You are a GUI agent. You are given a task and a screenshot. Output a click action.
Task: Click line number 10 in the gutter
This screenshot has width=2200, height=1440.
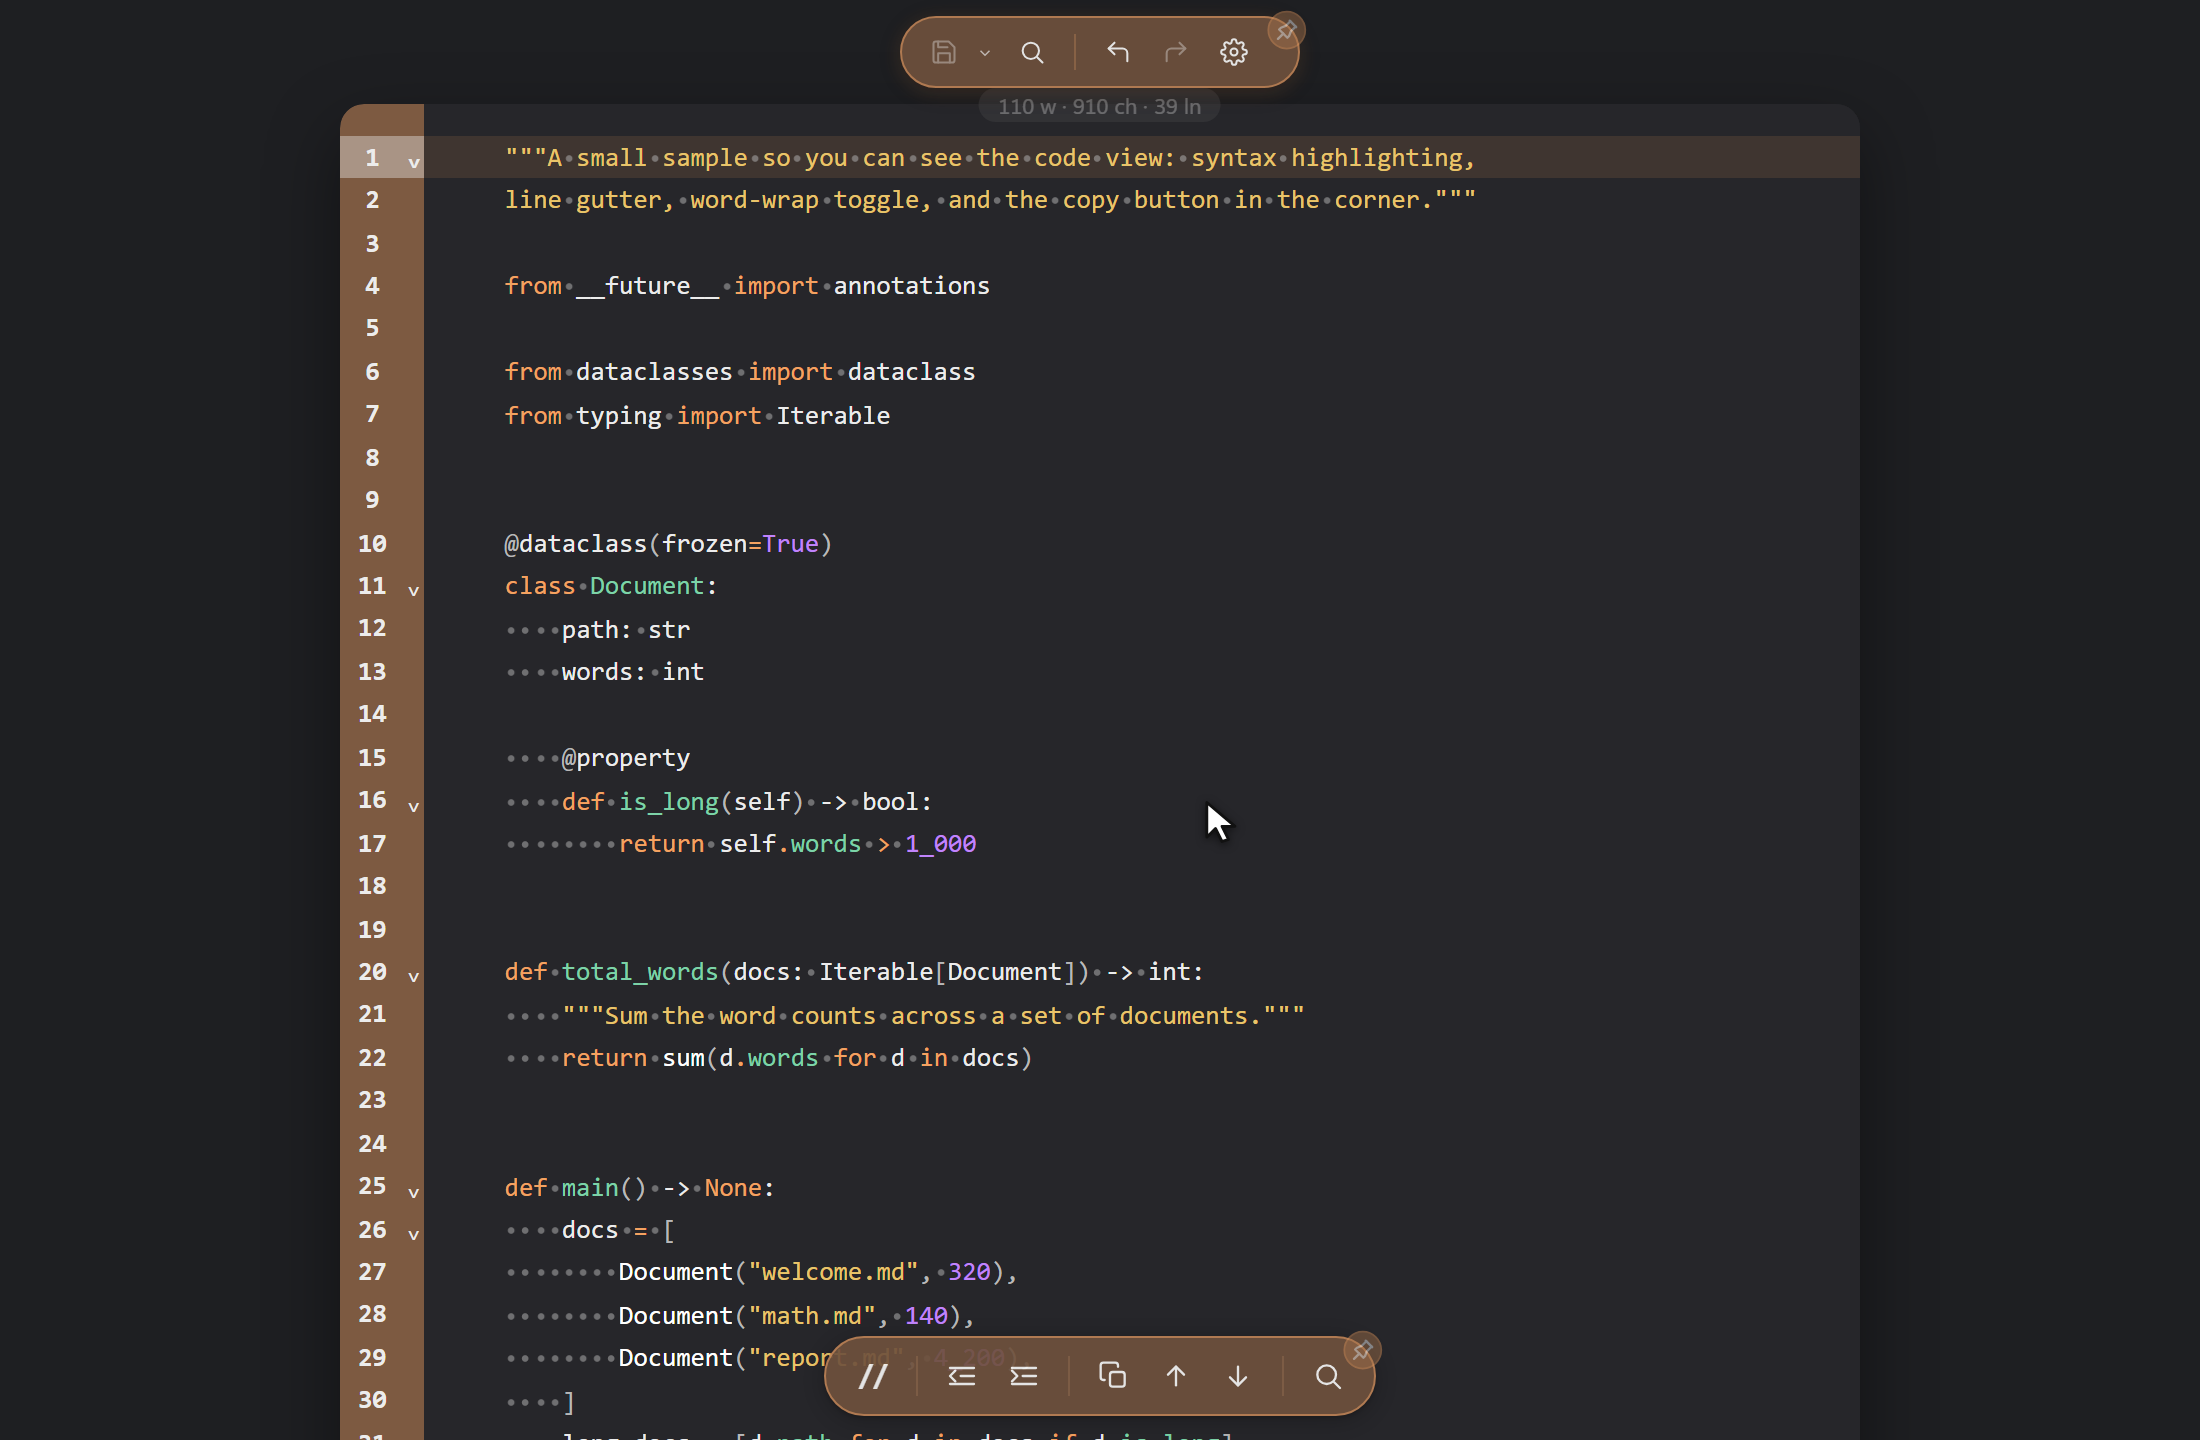point(372,544)
